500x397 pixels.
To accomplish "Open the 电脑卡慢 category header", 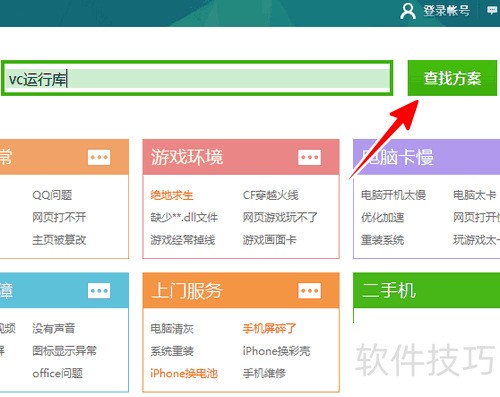I will 398,157.
